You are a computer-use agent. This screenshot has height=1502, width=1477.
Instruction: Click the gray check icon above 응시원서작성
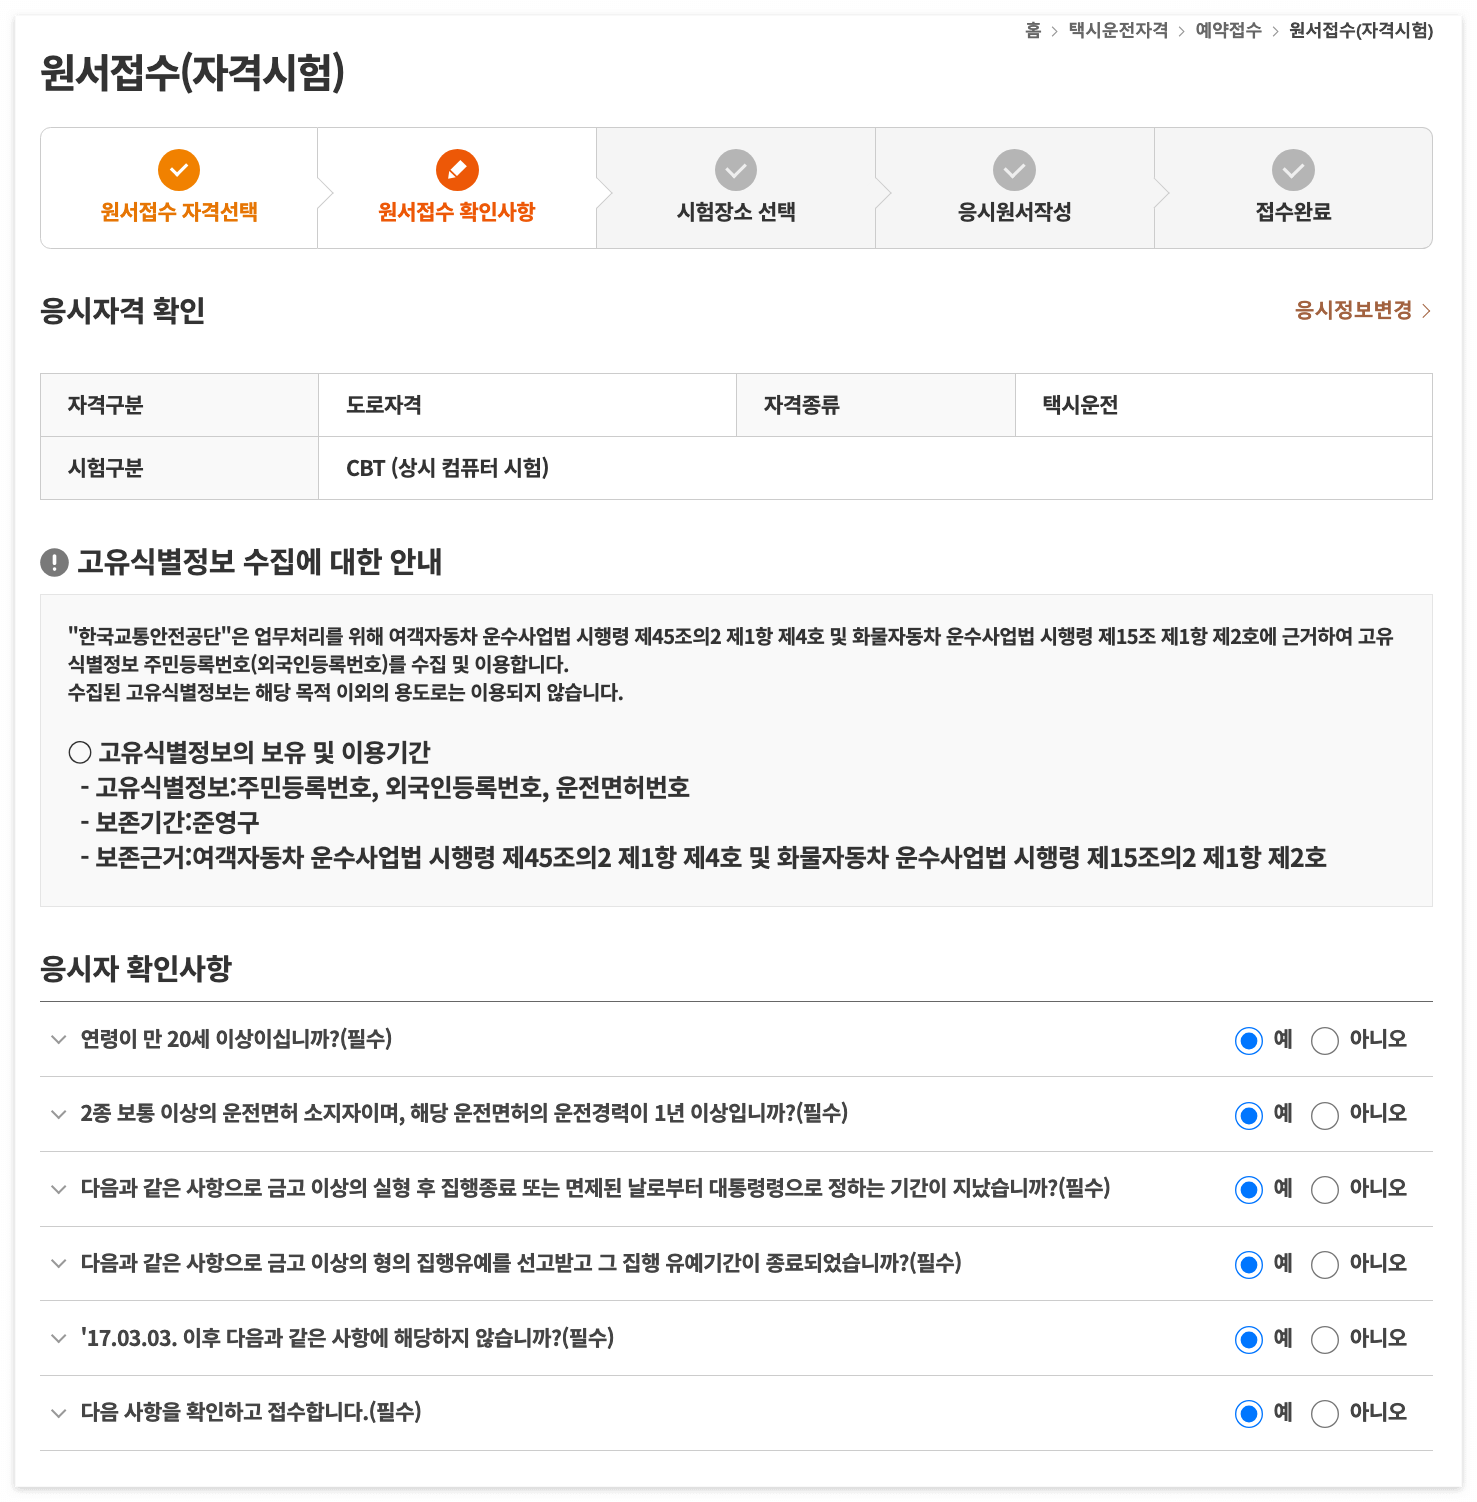pyautogui.click(x=1014, y=170)
